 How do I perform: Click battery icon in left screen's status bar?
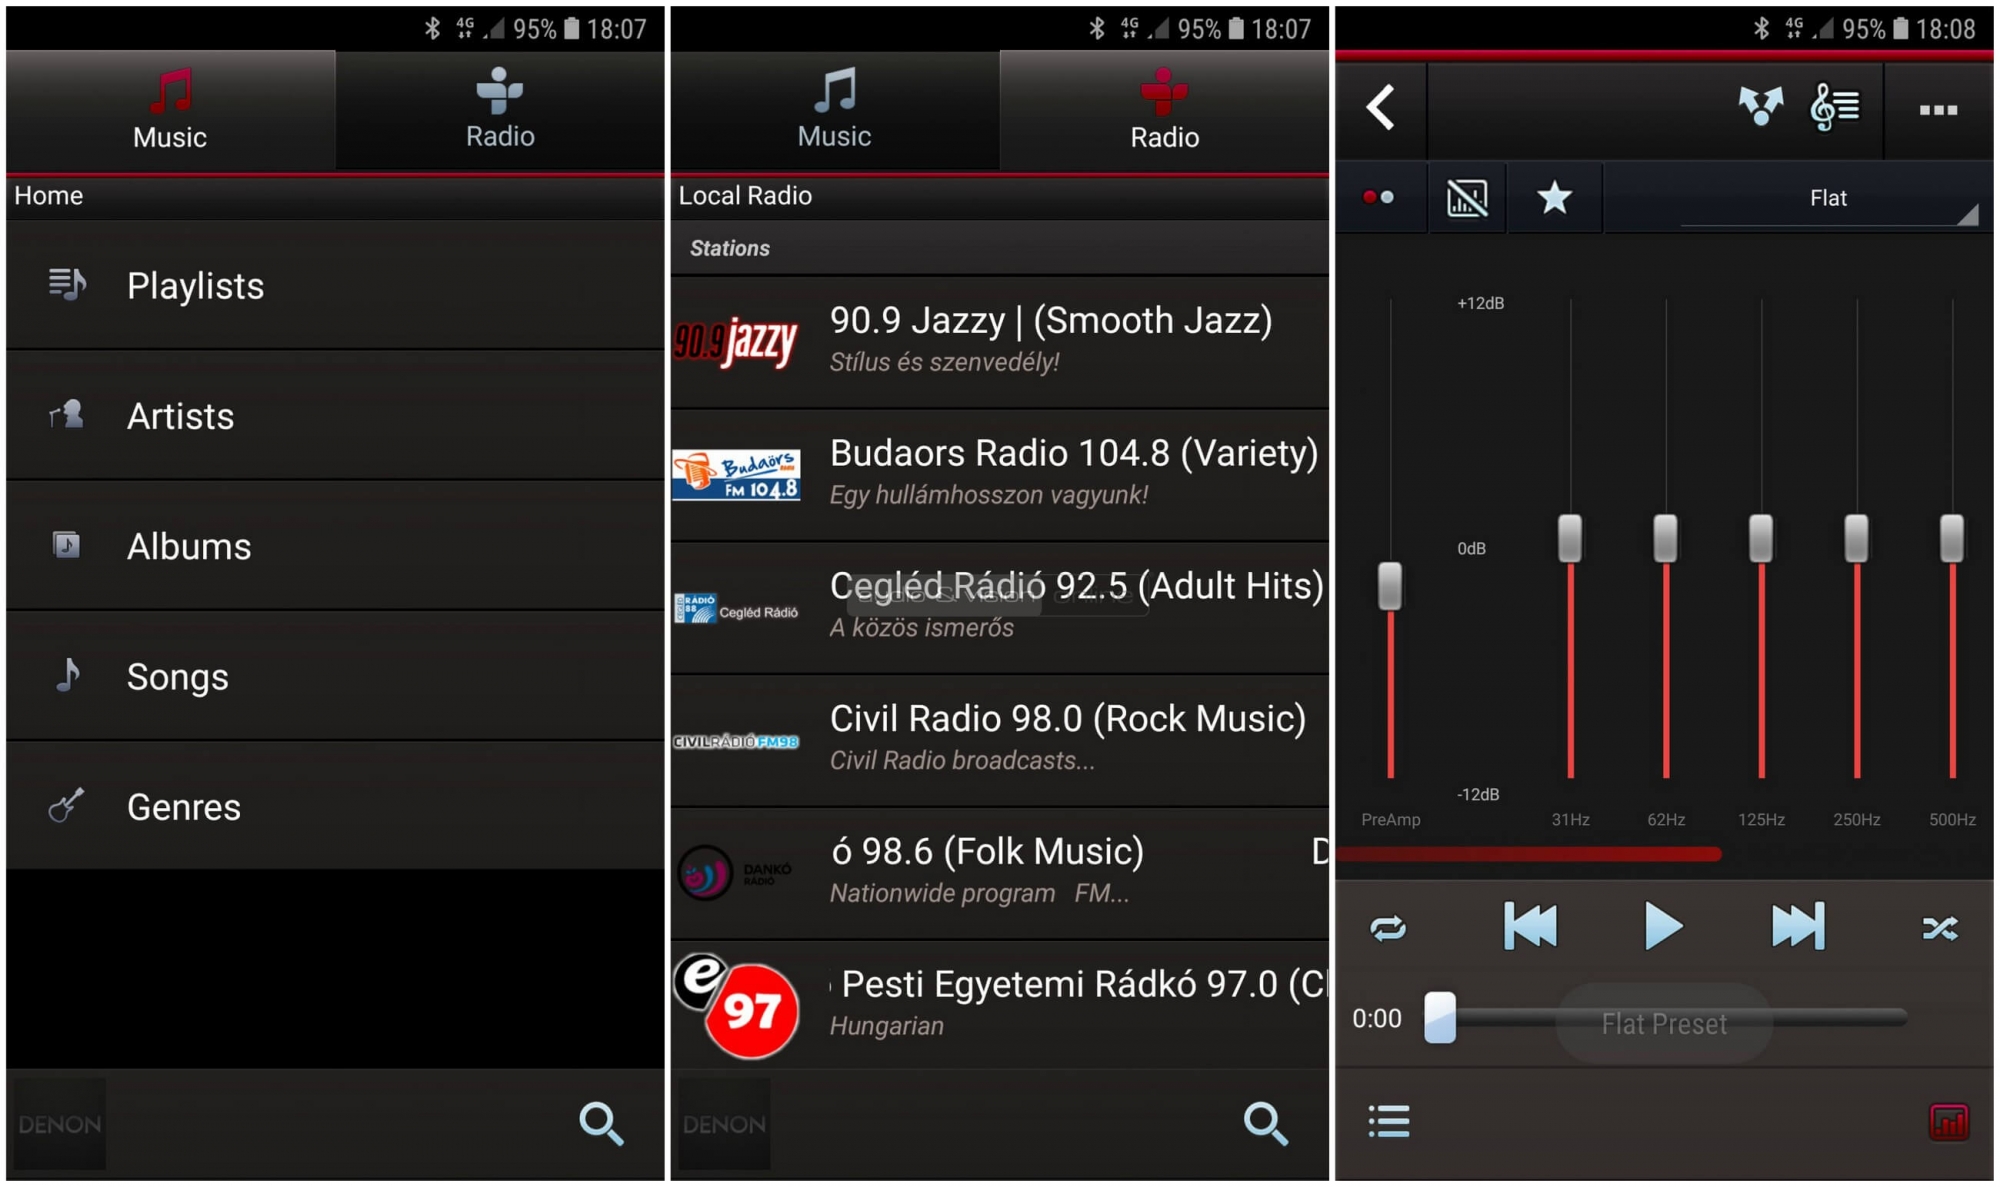tap(571, 28)
